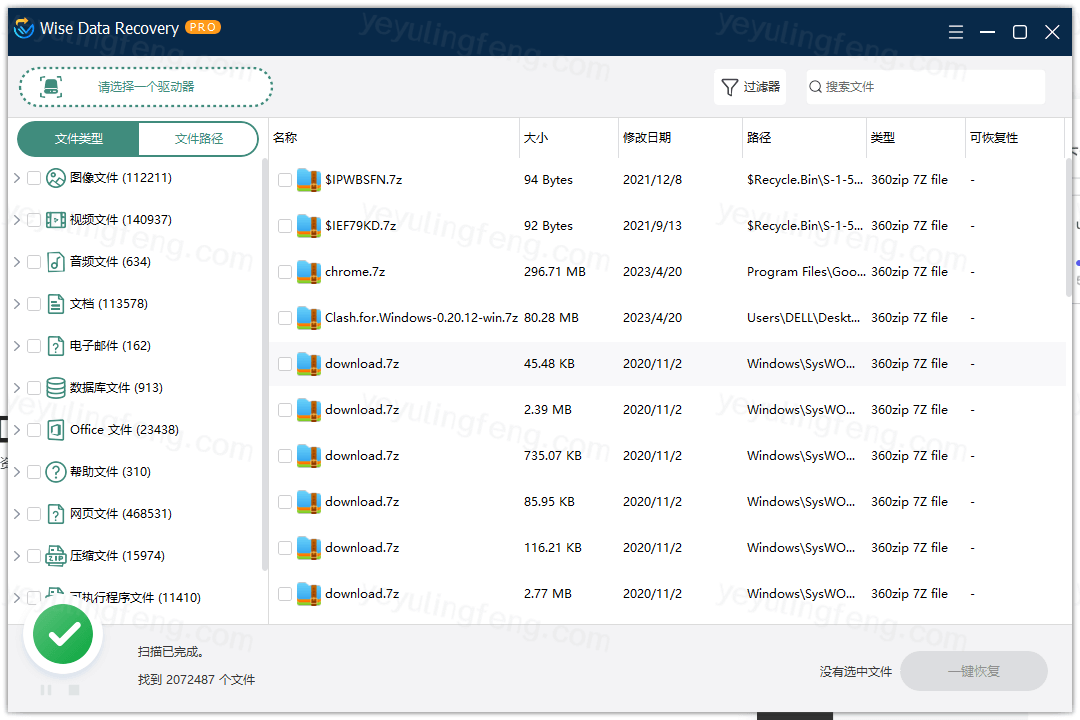1080x720 pixels.
Task: Check the 视频文件 category checkbox
Action: point(34,220)
